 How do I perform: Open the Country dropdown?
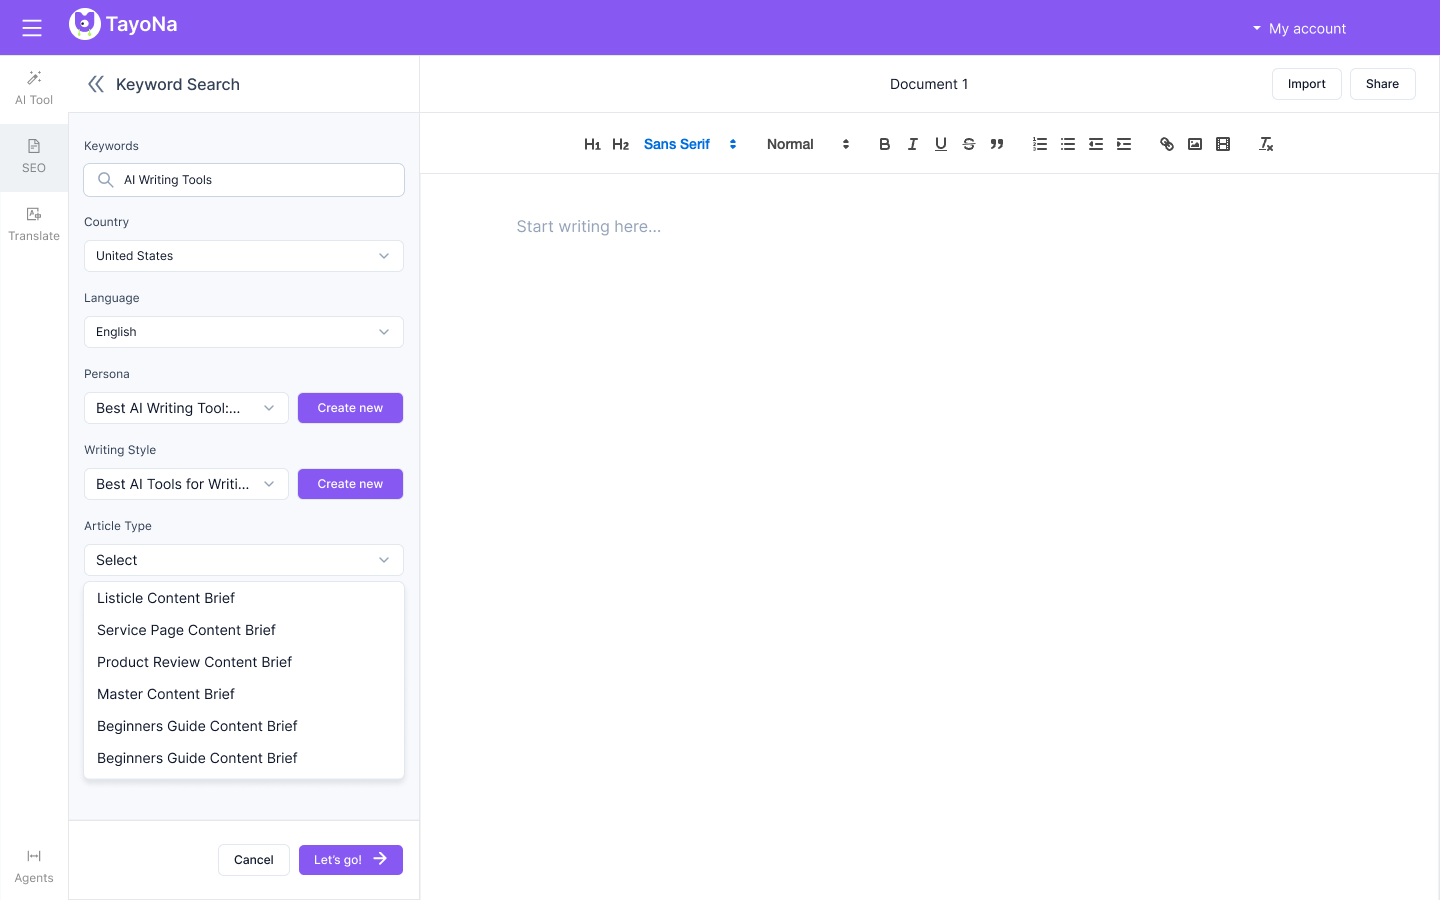coord(244,256)
